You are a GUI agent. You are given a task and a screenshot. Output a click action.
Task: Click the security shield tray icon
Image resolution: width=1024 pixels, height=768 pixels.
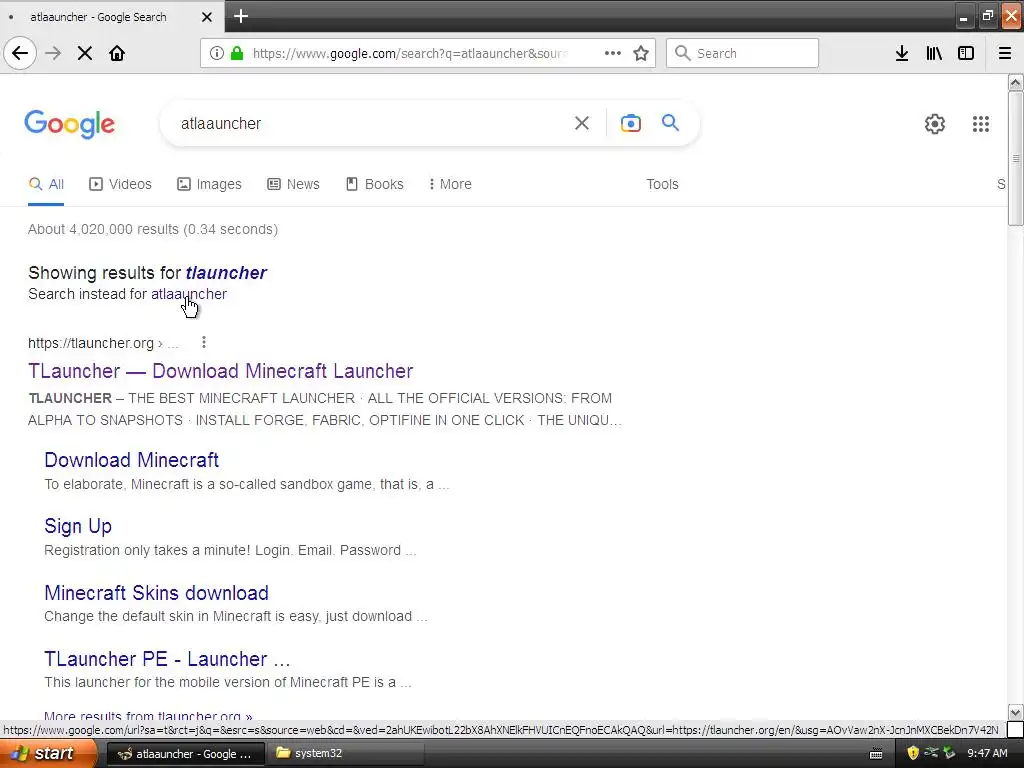(x=913, y=753)
